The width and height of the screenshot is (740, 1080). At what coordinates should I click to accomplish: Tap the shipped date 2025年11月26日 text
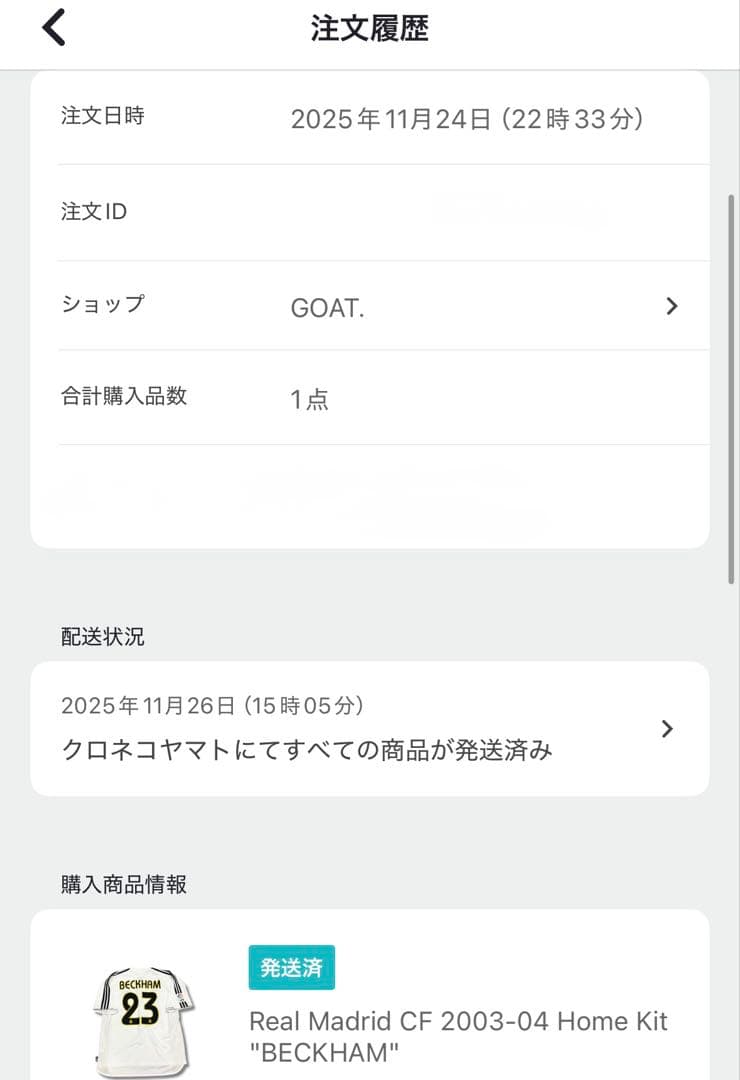tap(212, 706)
